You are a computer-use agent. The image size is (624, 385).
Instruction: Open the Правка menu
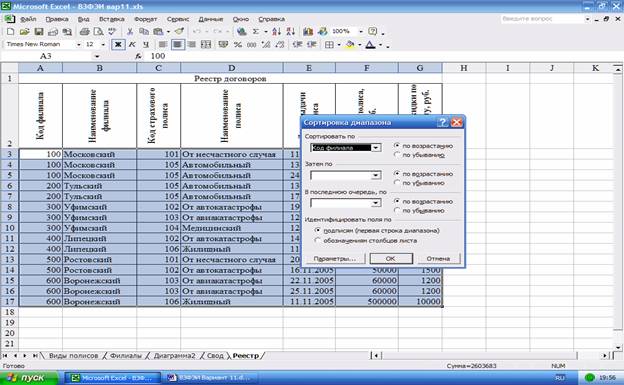[57, 19]
